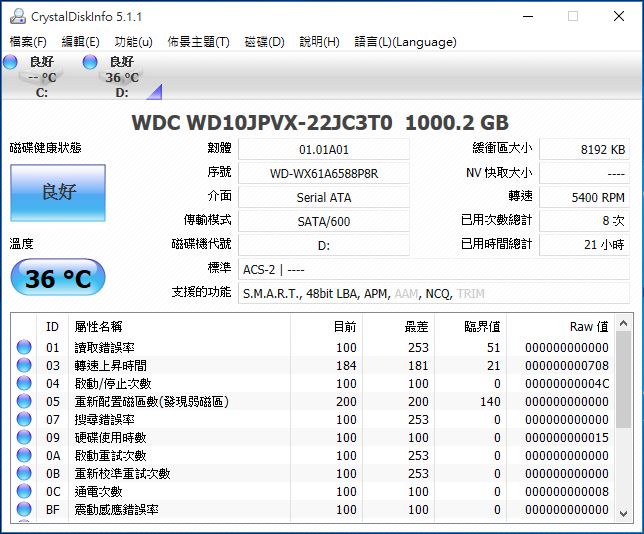The width and height of the screenshot is (644, 534).
Task: Click the ID column header
Action: click(53, 327)
